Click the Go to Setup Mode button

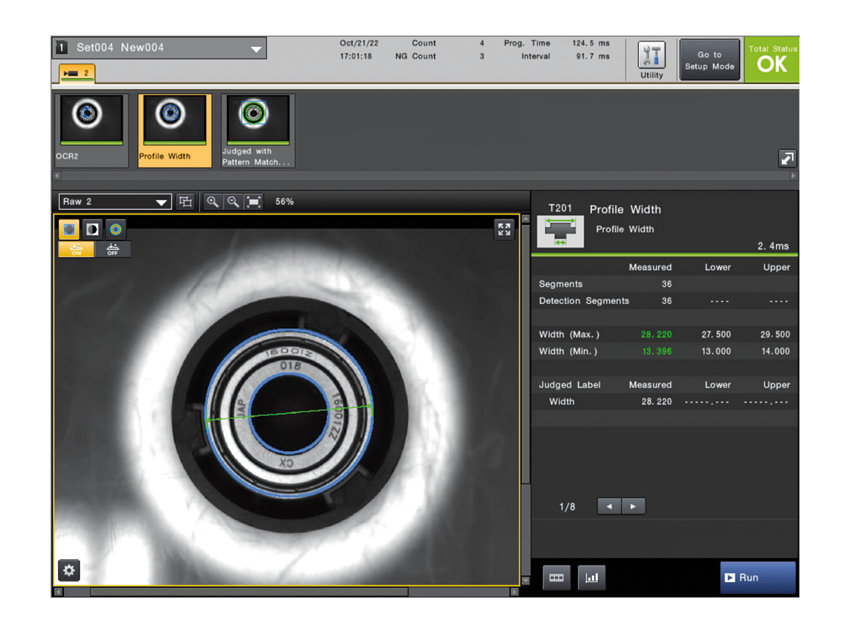[x=709, y=60]
